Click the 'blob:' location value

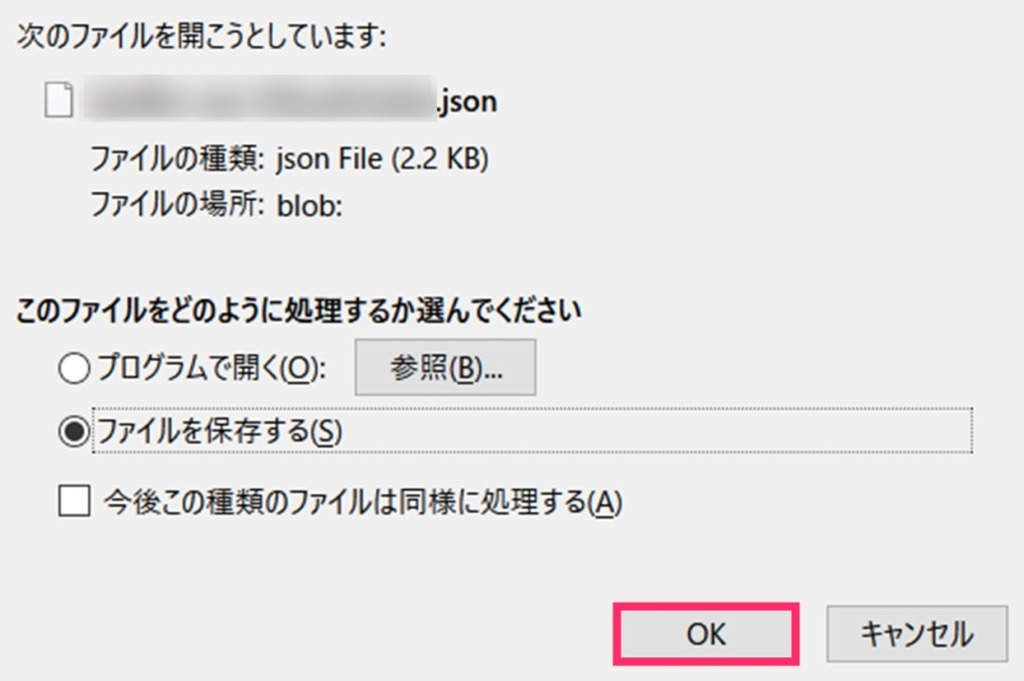coord(310,206)
